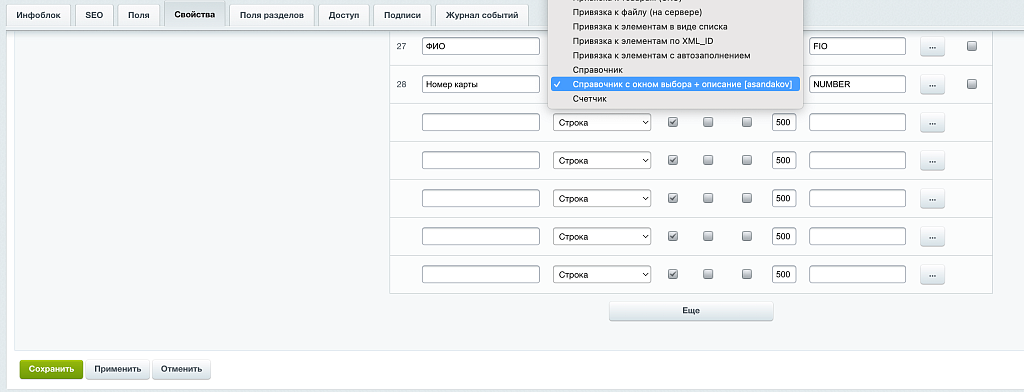The image size is (1024, 392).
Task: Open the Журнал событий tab
Action: pos(482,15)
